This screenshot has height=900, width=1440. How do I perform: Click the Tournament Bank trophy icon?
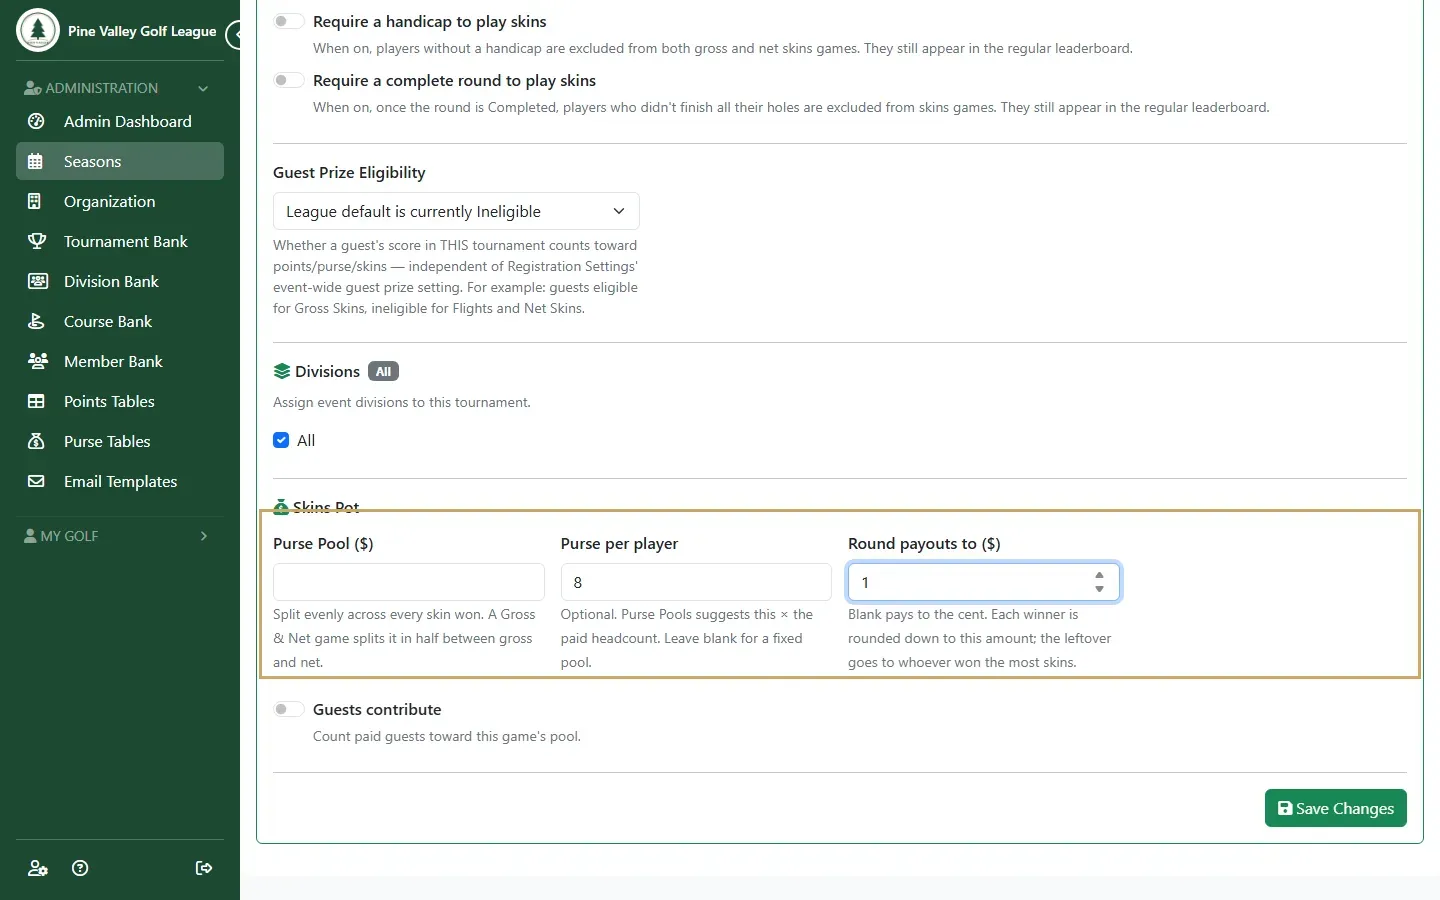point(37,241)
